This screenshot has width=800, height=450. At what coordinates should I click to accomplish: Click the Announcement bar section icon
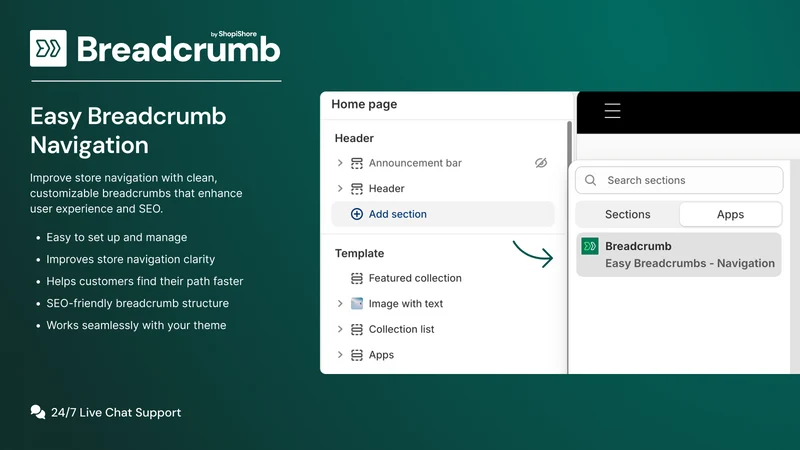[357, 163]
